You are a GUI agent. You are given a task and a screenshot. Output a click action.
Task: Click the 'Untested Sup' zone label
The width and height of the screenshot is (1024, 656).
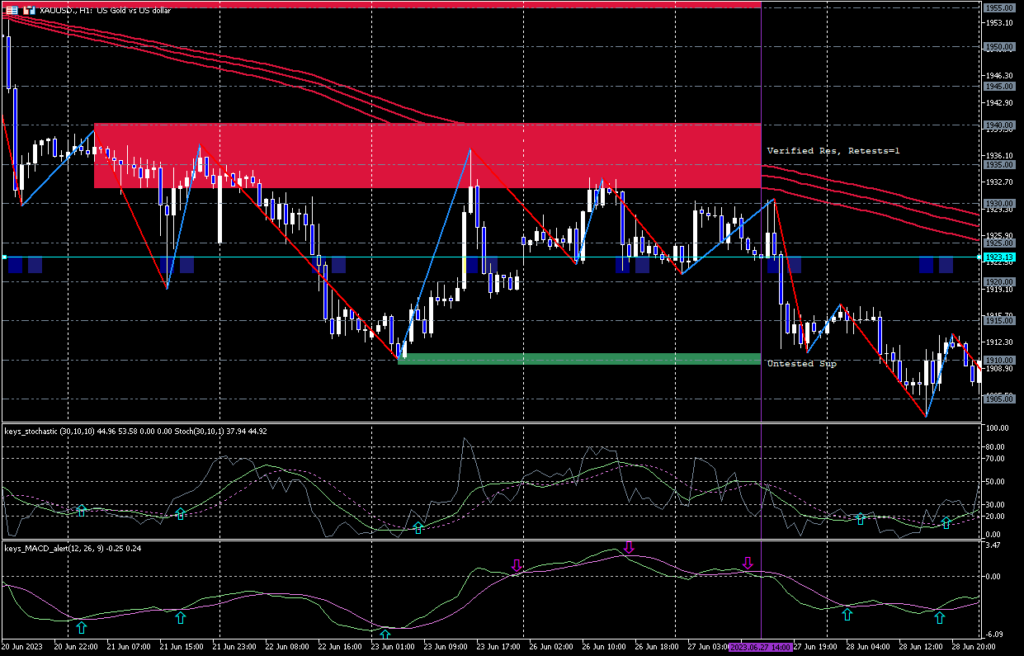tap(801, 364)
